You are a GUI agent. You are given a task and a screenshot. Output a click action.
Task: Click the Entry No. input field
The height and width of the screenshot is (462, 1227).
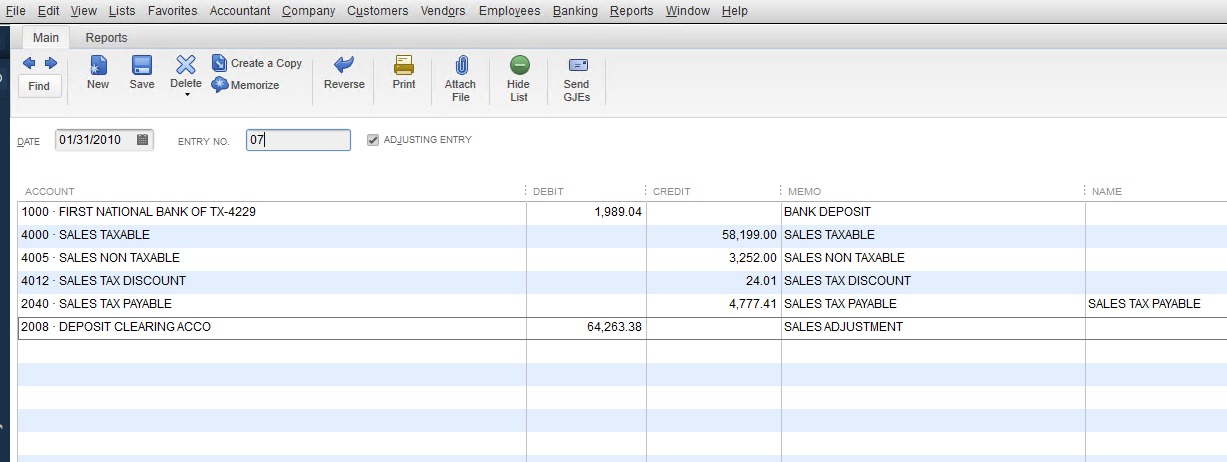pos(298,140)
